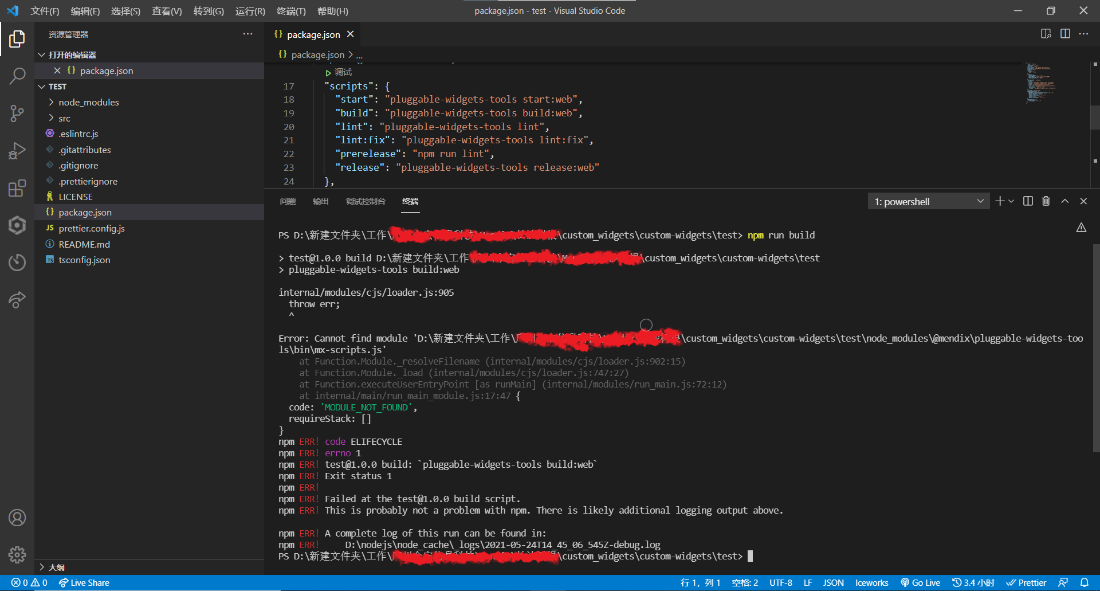The image size is (1100, 591).
Task: Open editor more actions menu (three dots)
Action: 1084,34
